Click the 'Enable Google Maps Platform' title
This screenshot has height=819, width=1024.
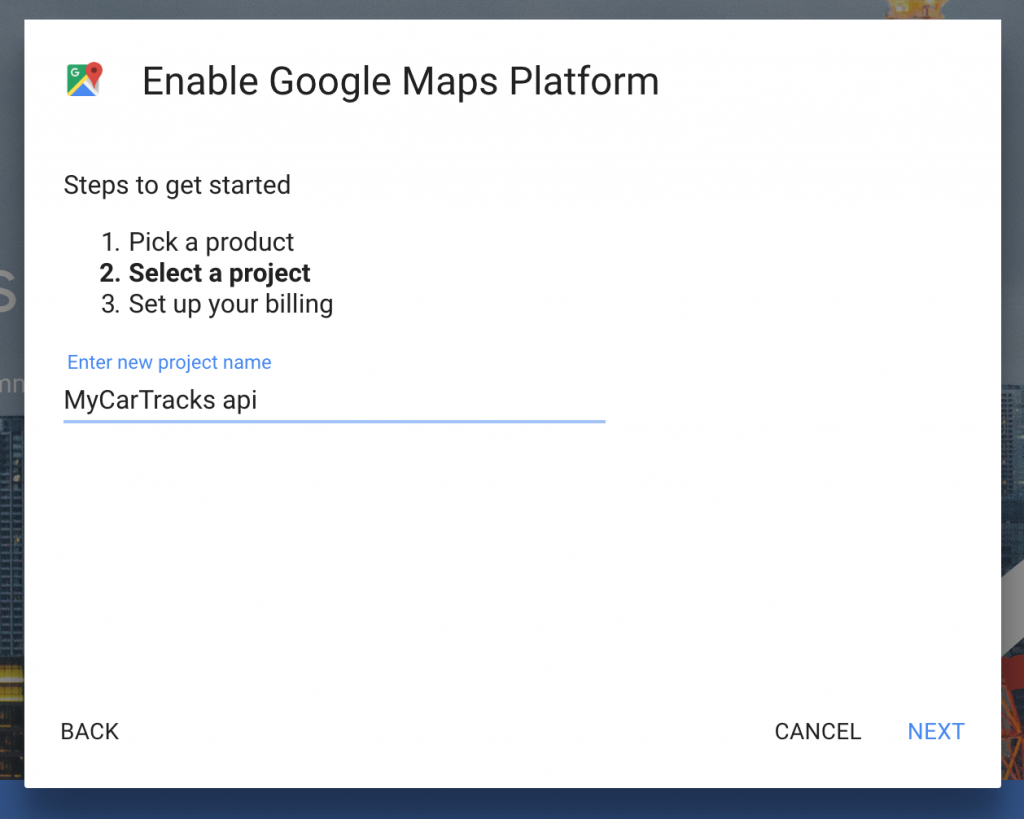tap(400, 82)
